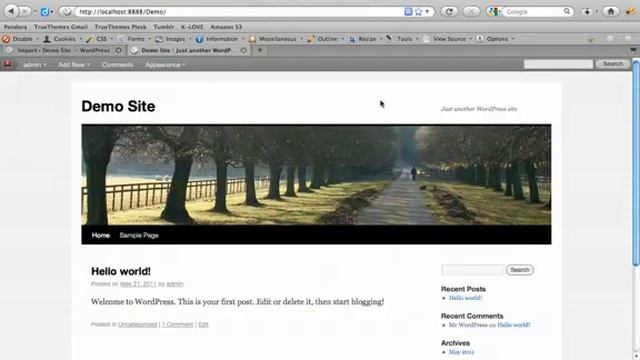Image resolution: width=640 pixels, height=360 pixels.
Task: Click the WordPress admin bar avatar icon
Action: tap(7, 64)
